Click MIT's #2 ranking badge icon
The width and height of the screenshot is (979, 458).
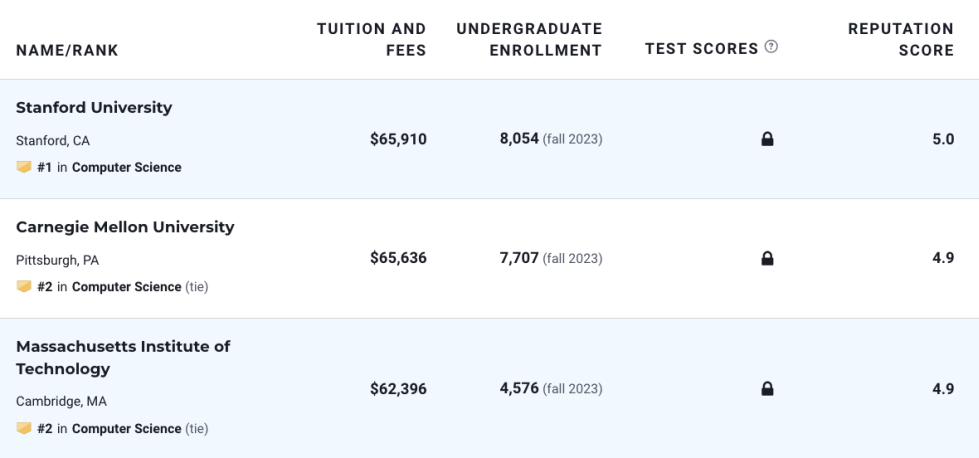24,429
